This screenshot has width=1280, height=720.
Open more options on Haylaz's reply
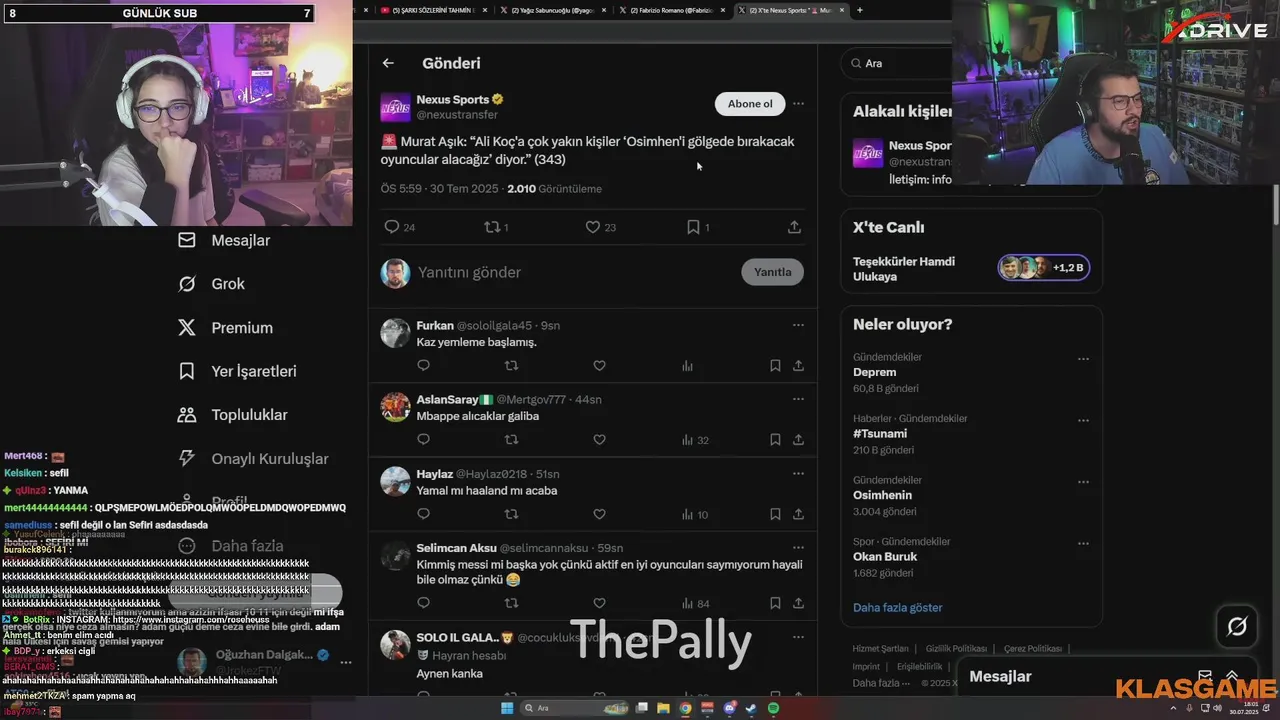pos(798,473)
